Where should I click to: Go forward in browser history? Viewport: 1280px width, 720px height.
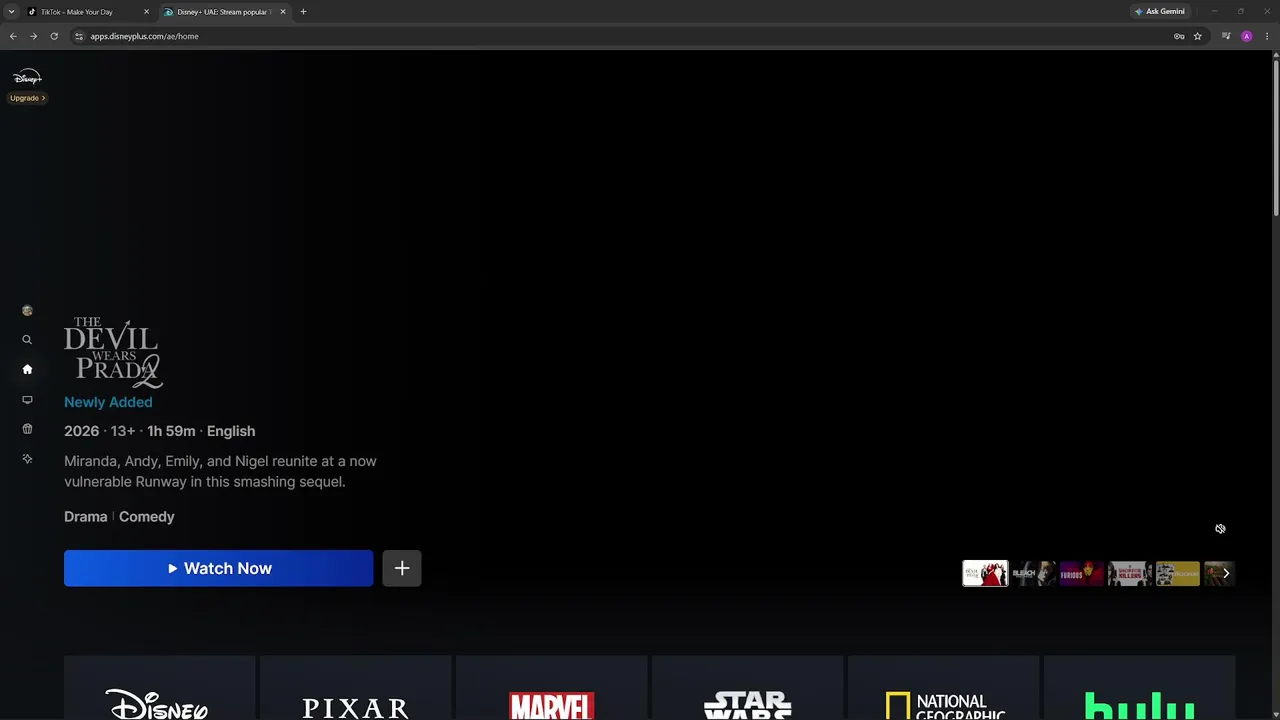pos(33,36)
